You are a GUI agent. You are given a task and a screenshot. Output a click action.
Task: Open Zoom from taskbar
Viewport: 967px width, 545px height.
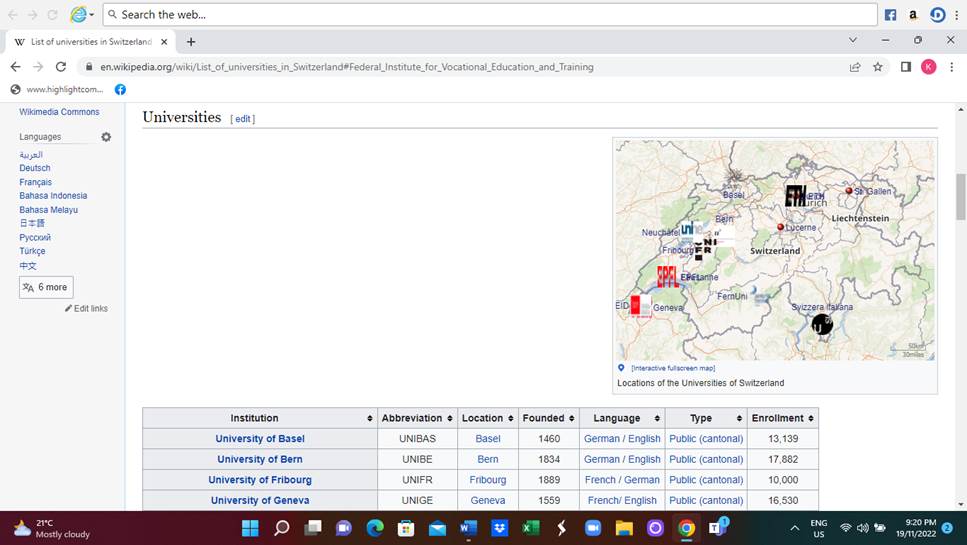pos(593,528)
